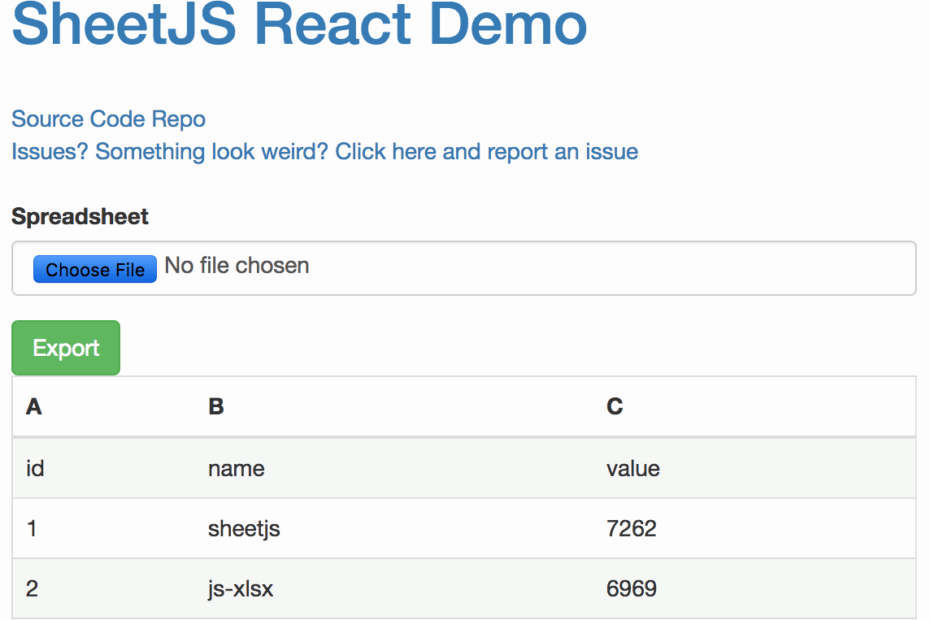Select the 'sheetjs' cell
Screen dimensions: 930x620
click(394, 529)
